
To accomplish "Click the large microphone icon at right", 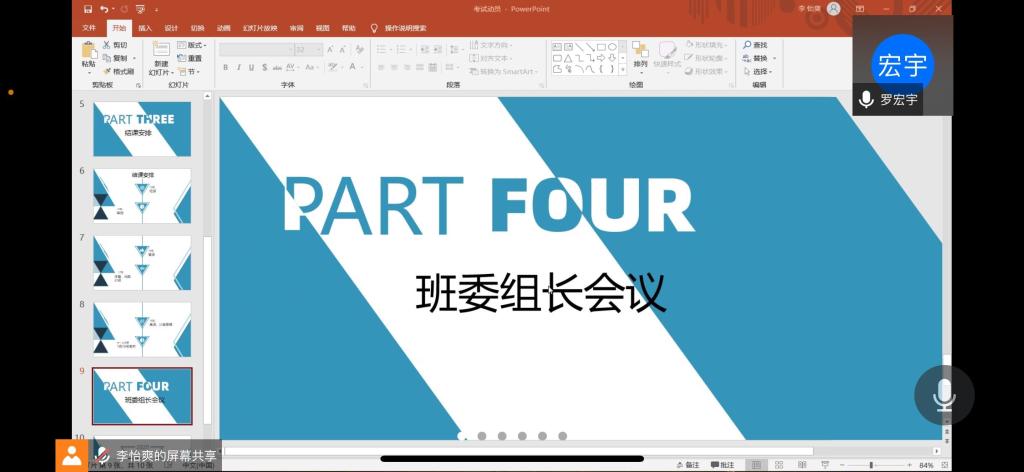I will pos(944,395).
